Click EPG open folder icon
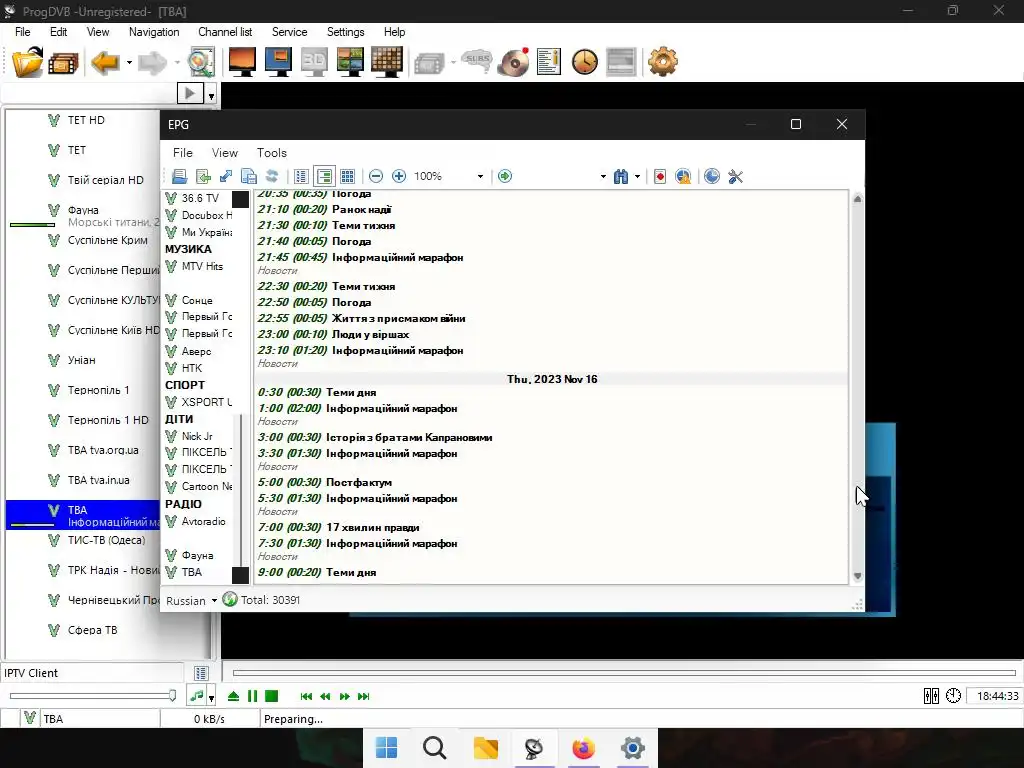The image size is (1024, 768). coord(180,176)
